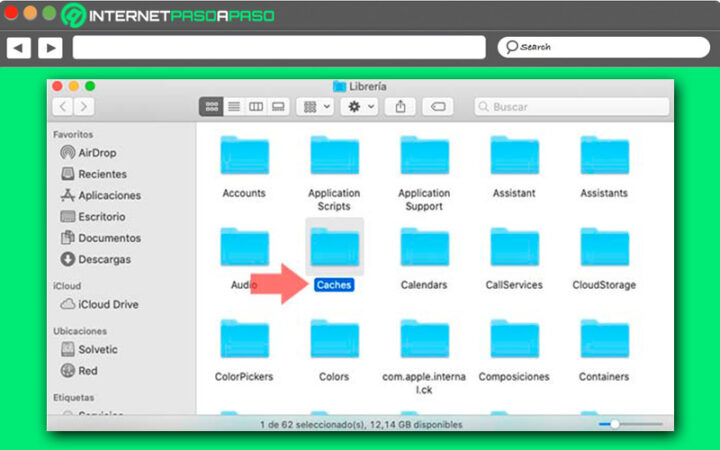Select Recientes in the sidebar
720x450 pixels.
[x=101, y=174]
